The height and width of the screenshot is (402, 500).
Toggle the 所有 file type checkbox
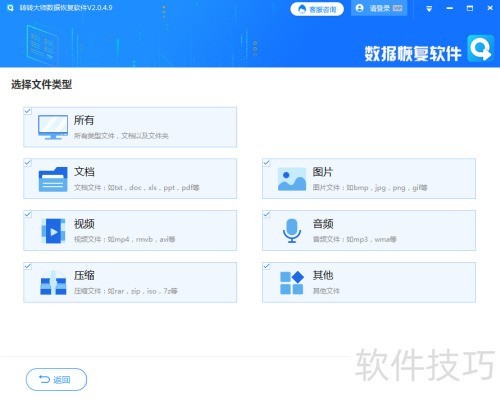point(28,111)
